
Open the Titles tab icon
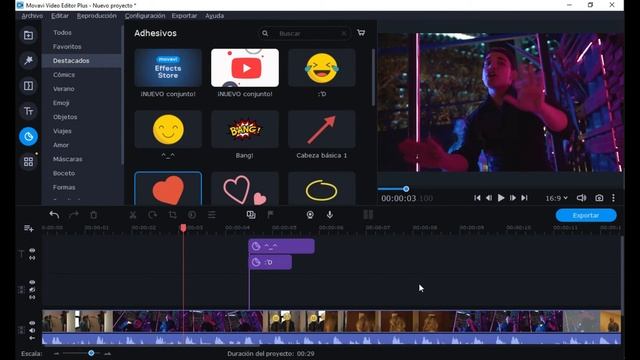(x=28, y=111)
